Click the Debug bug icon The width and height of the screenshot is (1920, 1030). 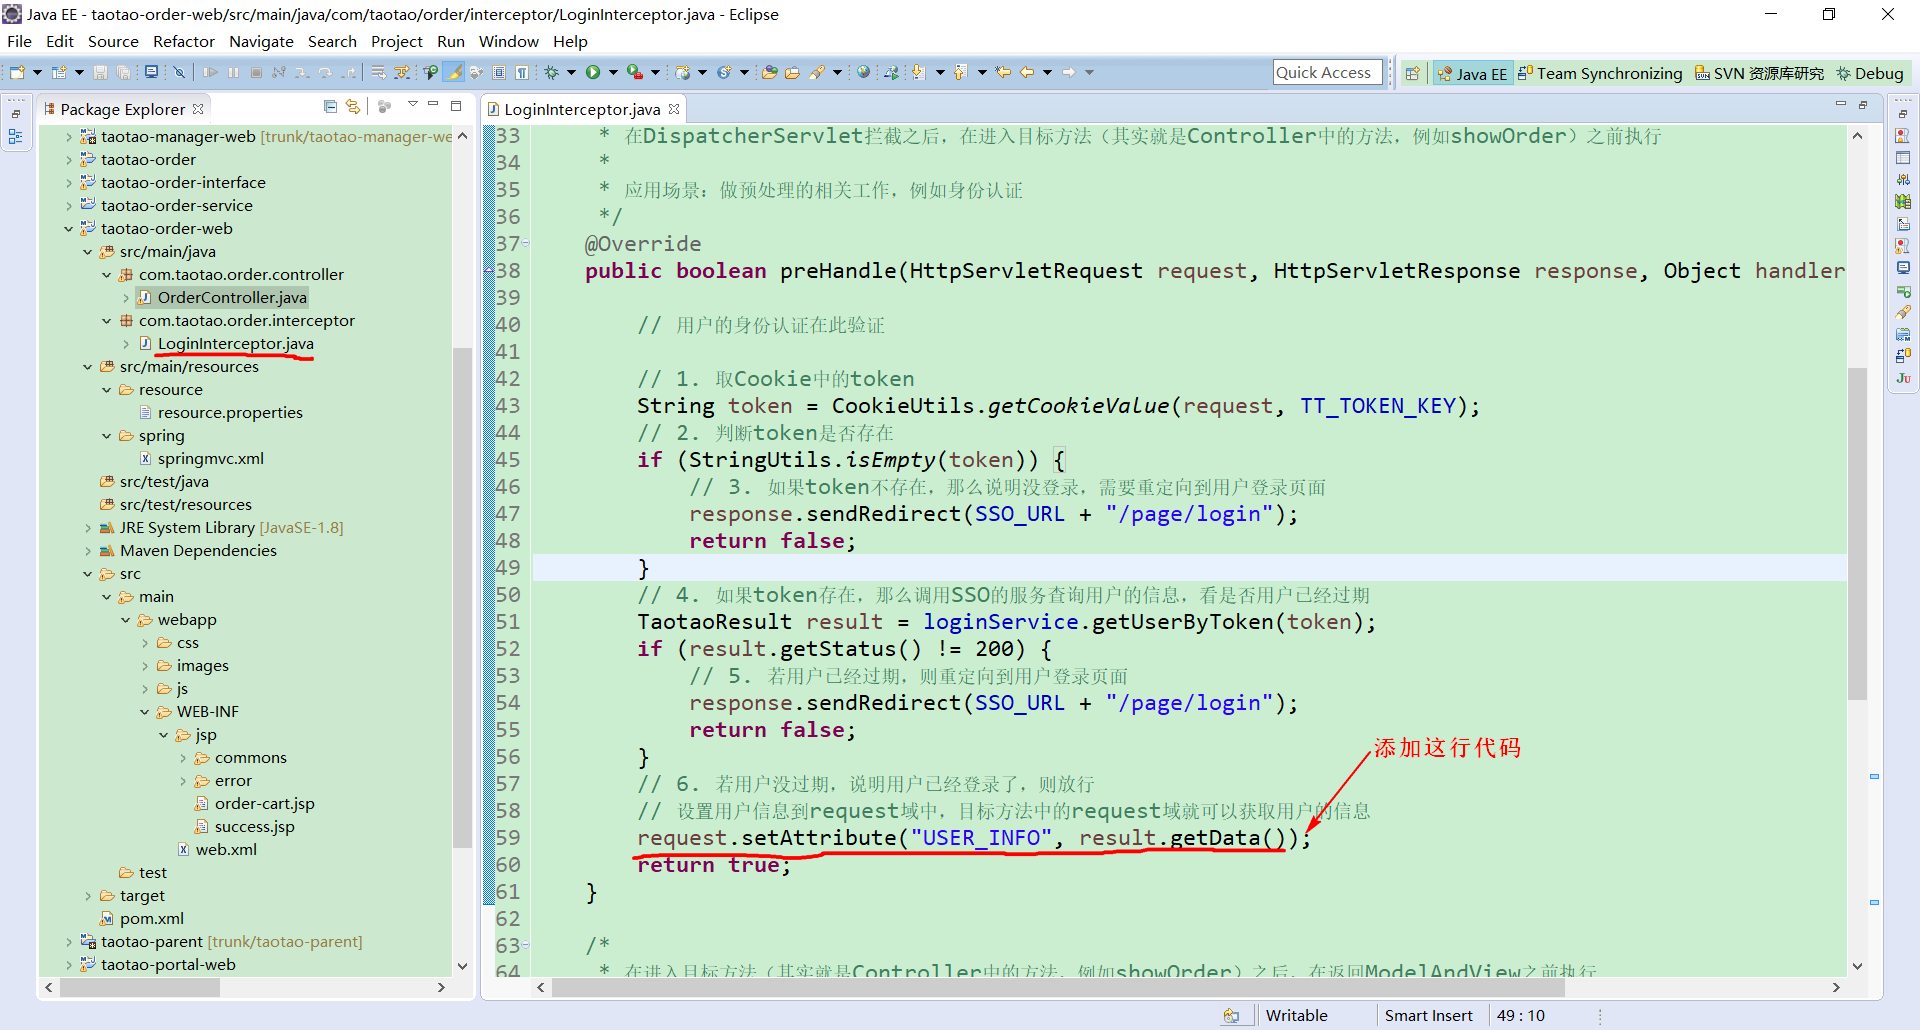pos(551,72)
